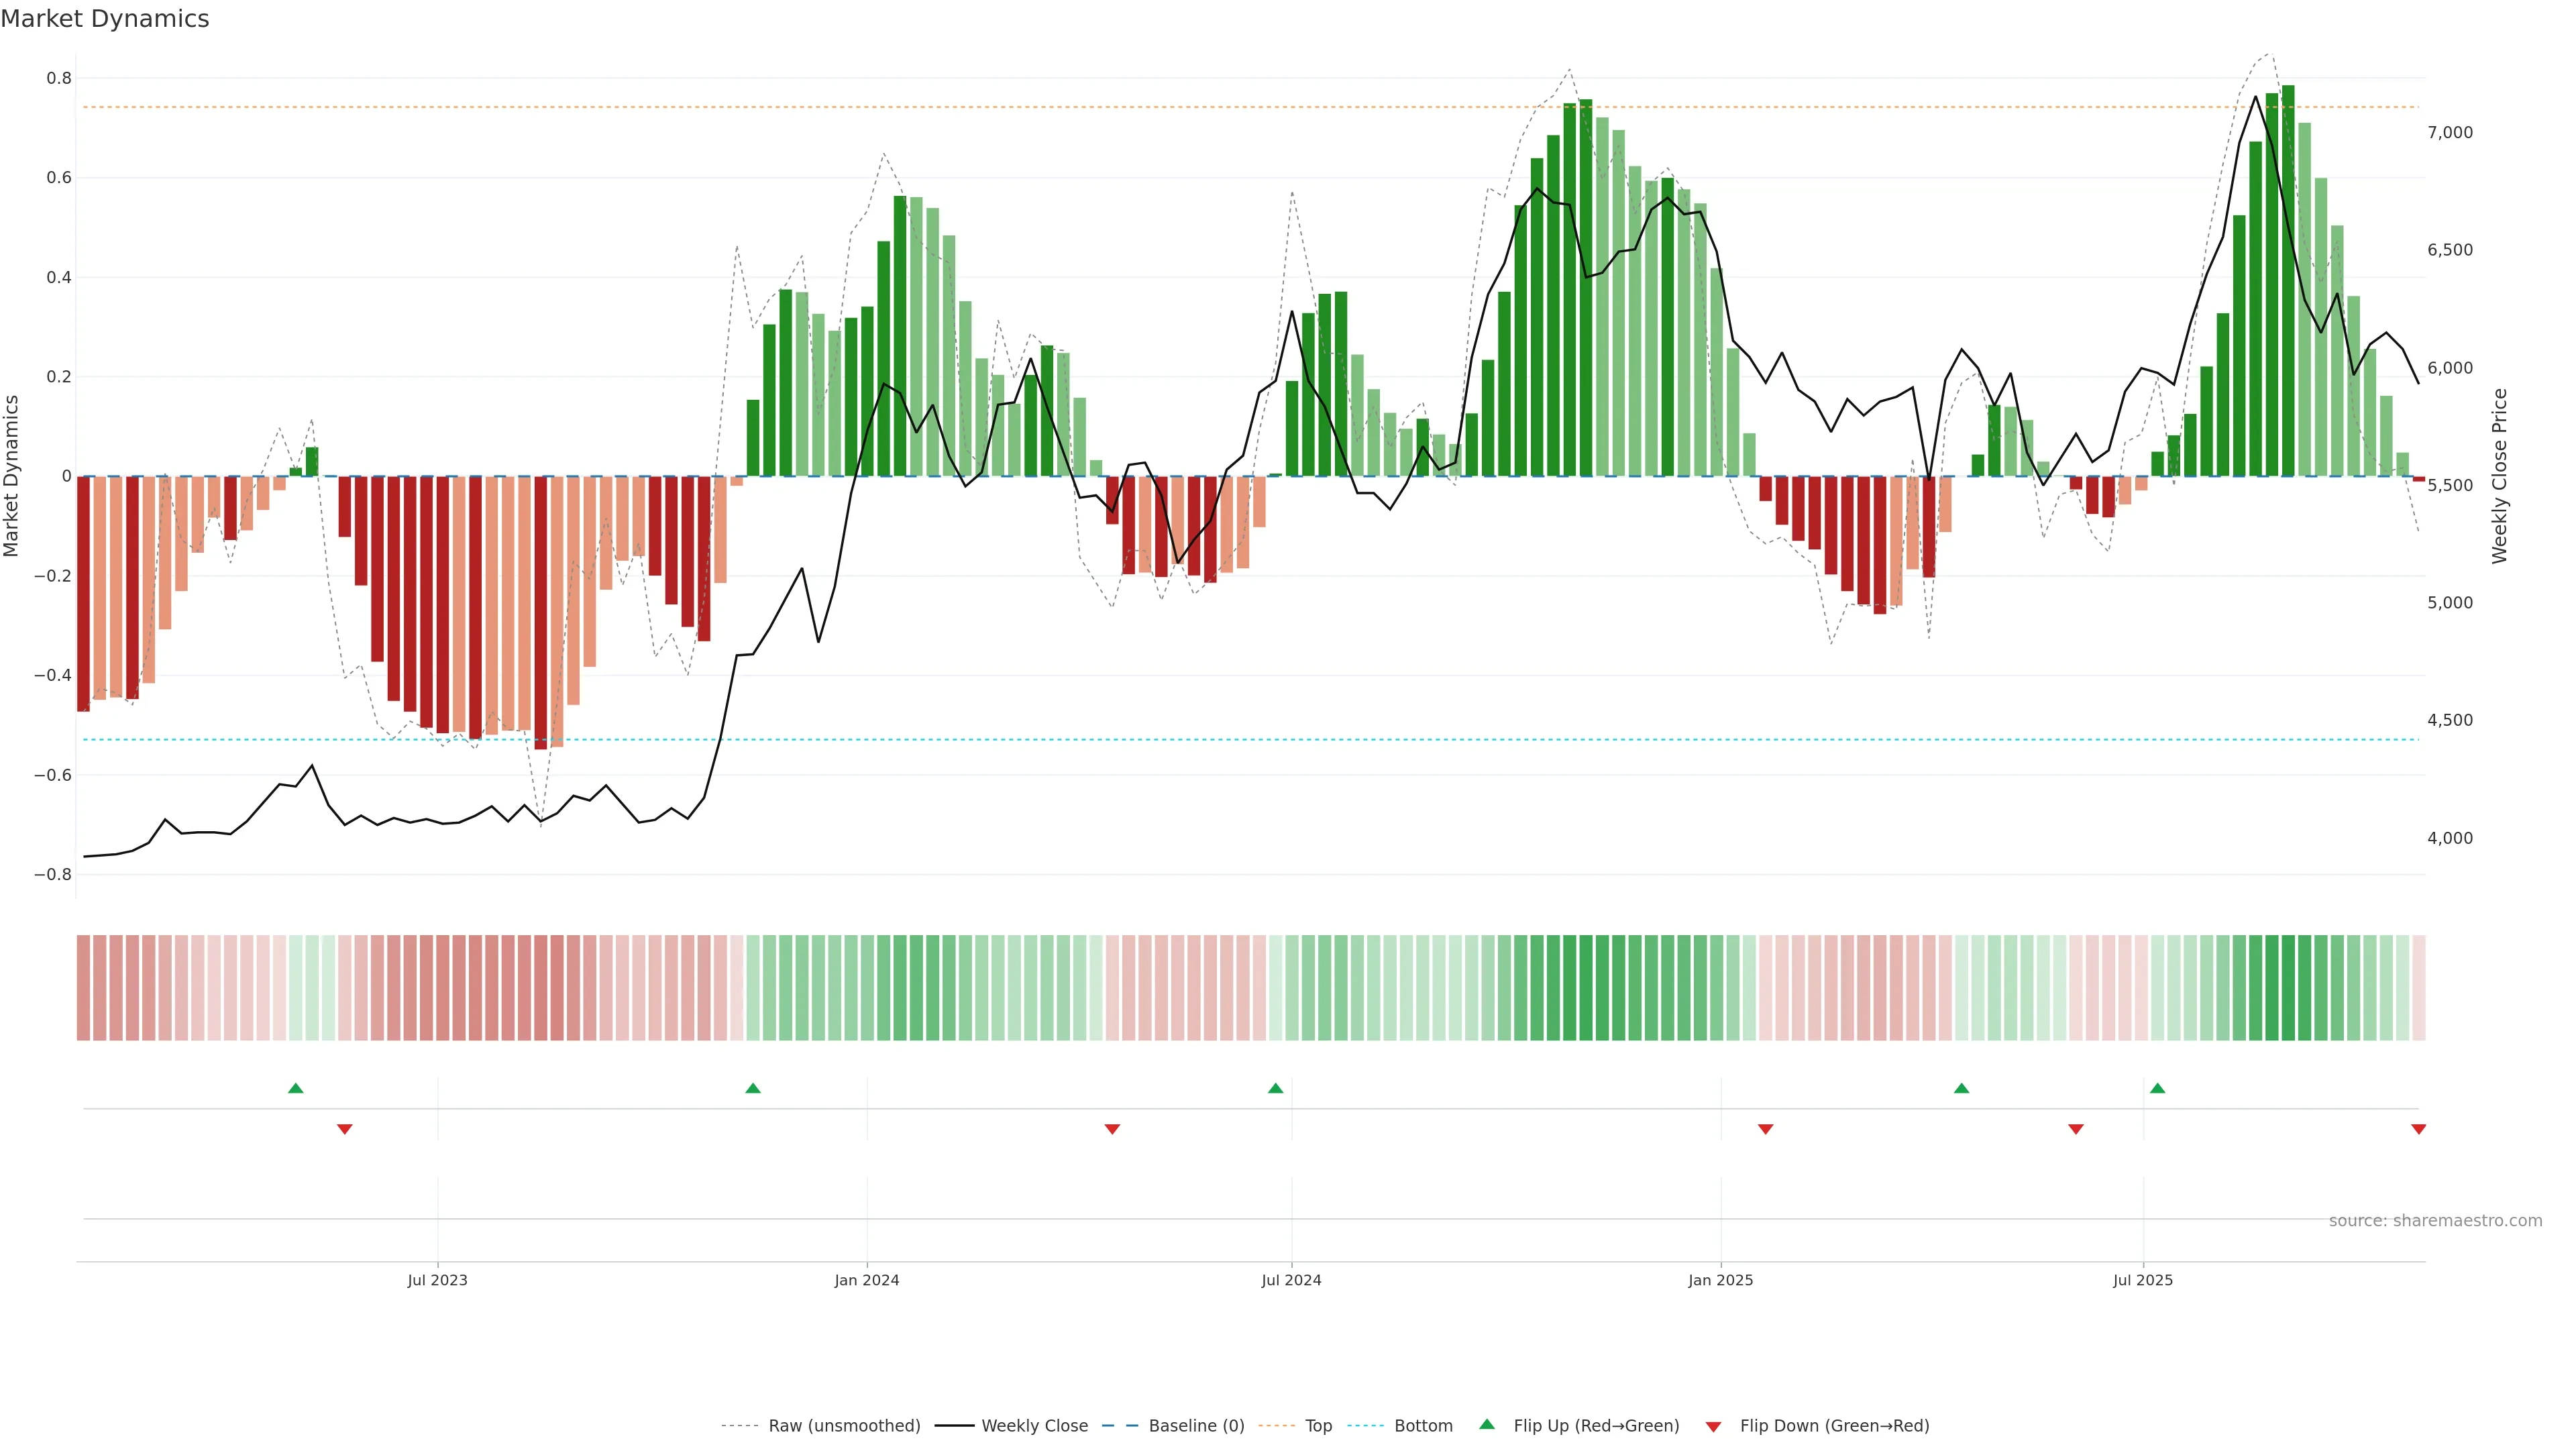Screen dimensions: 2576x1449
Task: Click the green flip-up triangle nearest Jul 2024
Action: pos(1275,1088)
